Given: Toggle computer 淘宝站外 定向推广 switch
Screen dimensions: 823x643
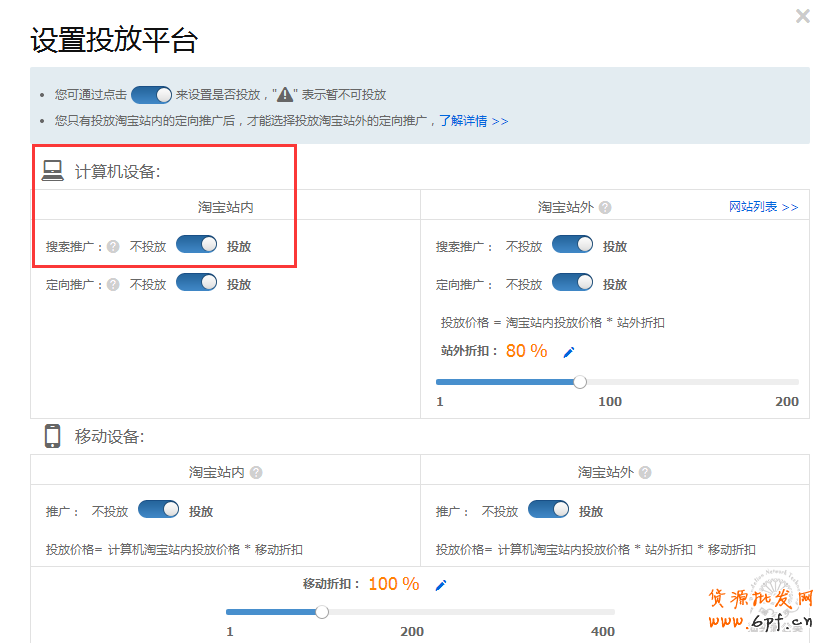Looking at the screenshot, I should point(572,283).
